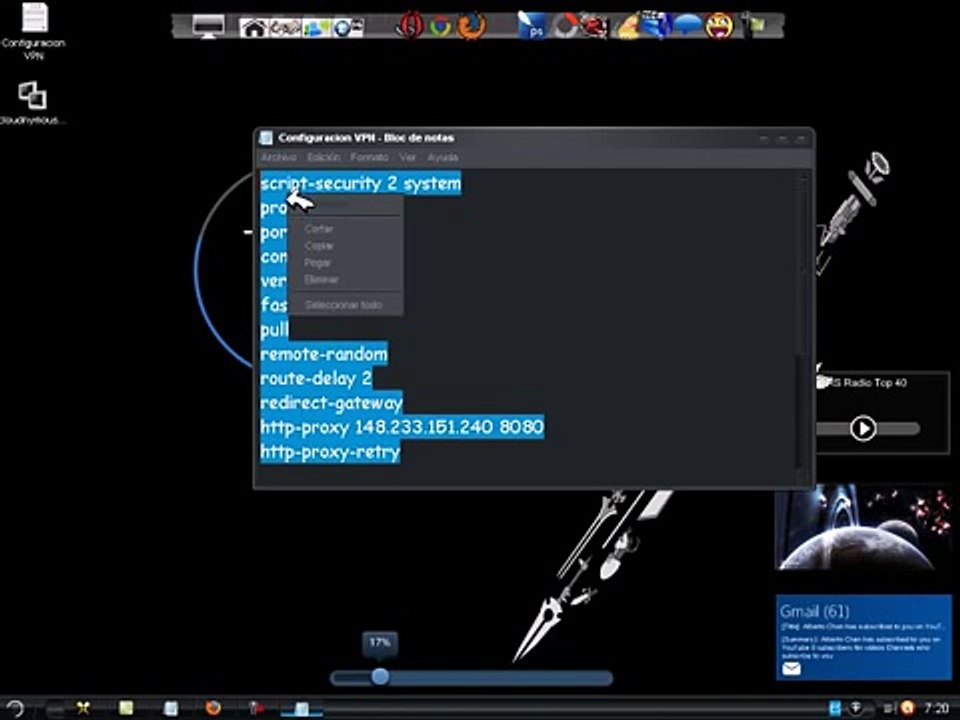Screen dimensions: 960x720
Task: Open the blue chat bubble messenger icon
Action: [687, 25]
